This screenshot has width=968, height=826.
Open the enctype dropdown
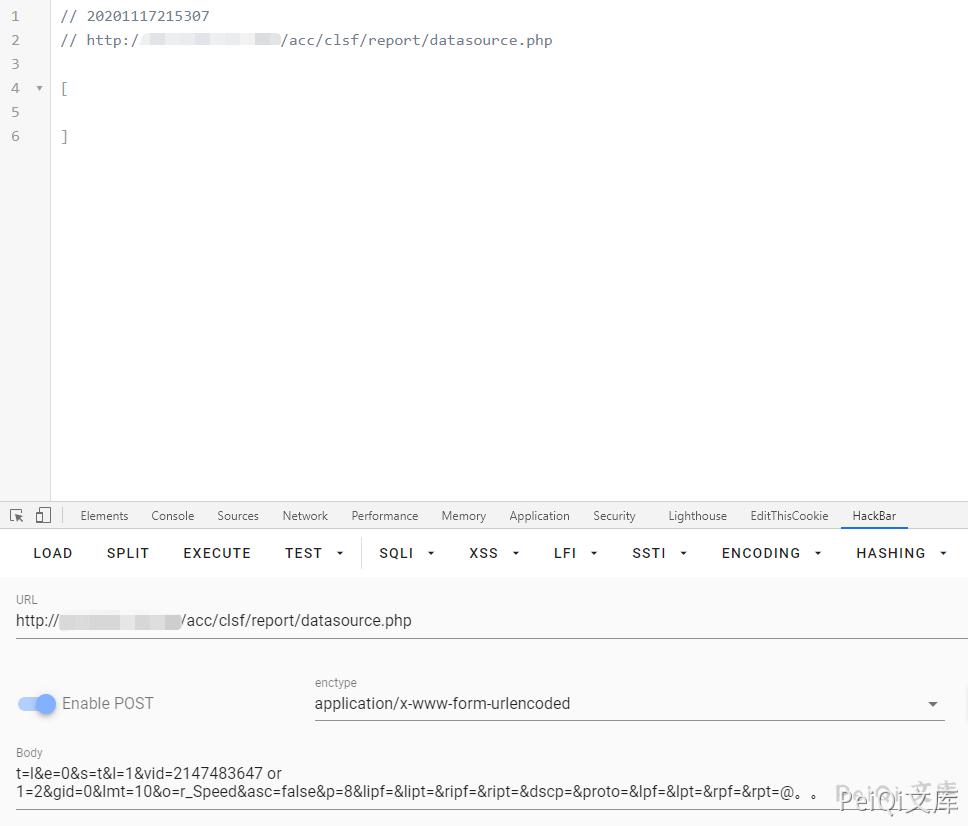(629, 704)
